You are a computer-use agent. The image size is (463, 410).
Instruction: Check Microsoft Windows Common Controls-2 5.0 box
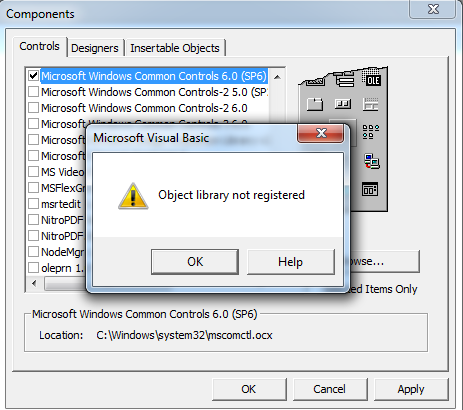tap(34, 92)
